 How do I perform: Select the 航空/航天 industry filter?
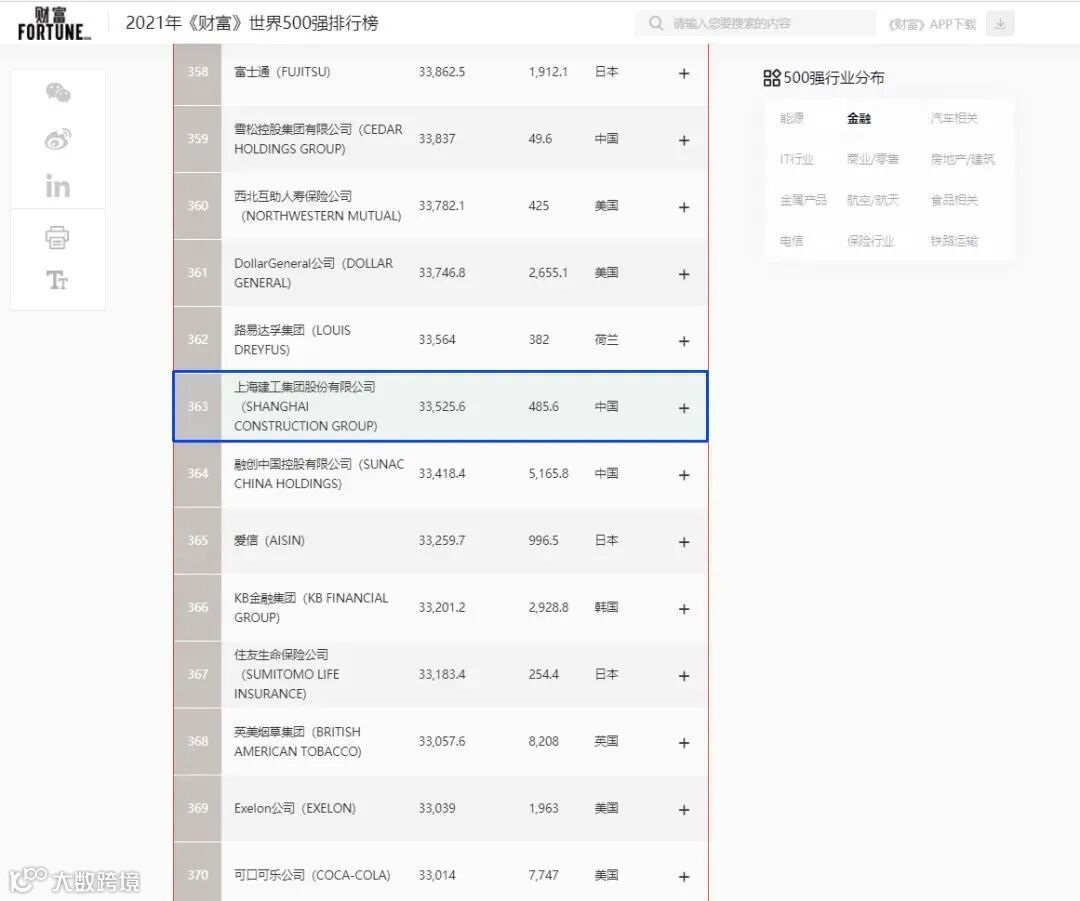(x=873, y=200)
